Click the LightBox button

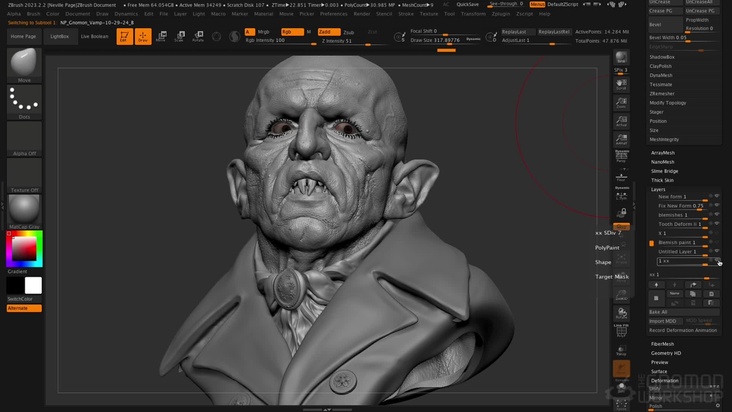60,36
